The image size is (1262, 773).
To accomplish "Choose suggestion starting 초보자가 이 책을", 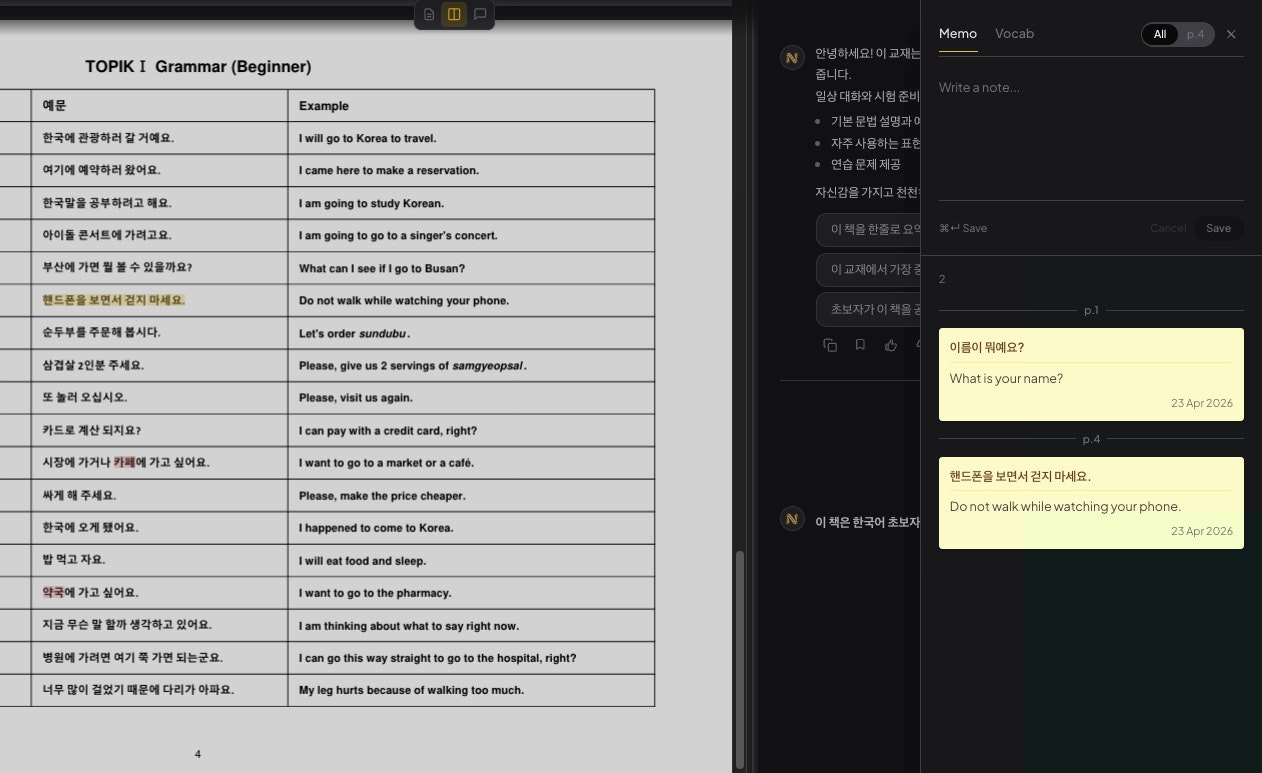I will tap(868, 309).
